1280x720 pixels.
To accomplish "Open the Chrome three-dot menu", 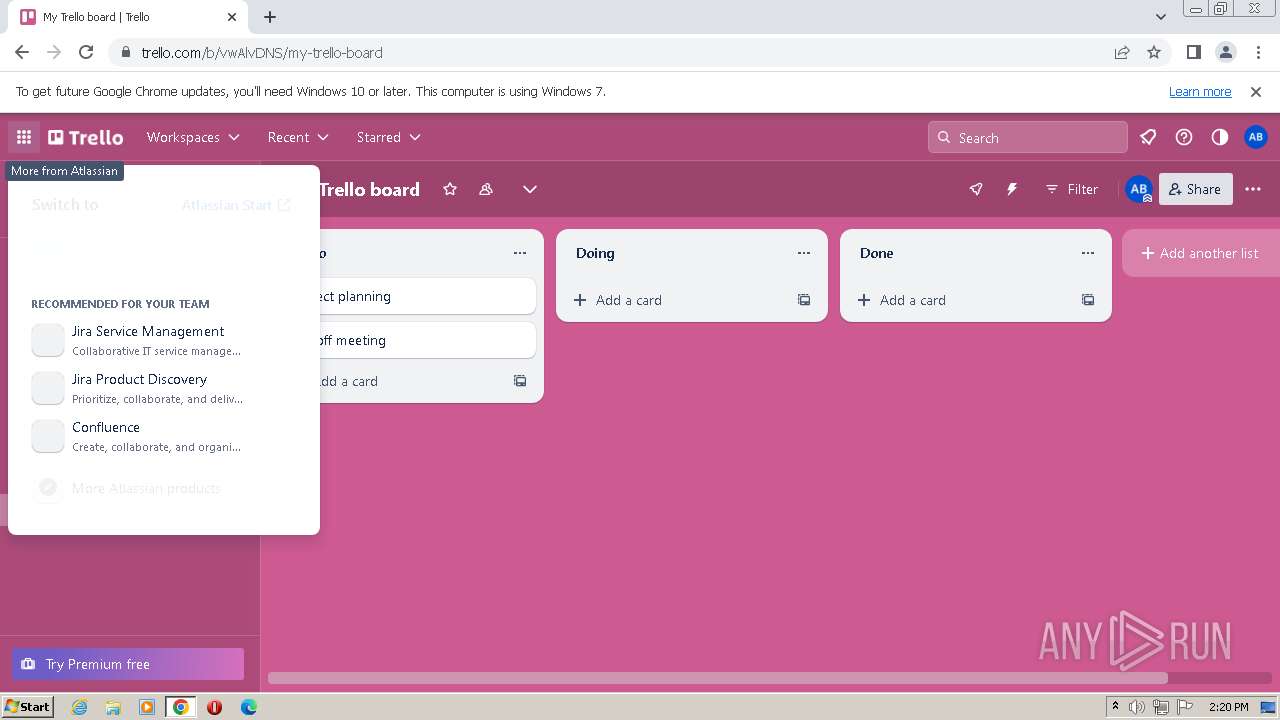I will coord(1257,52).
